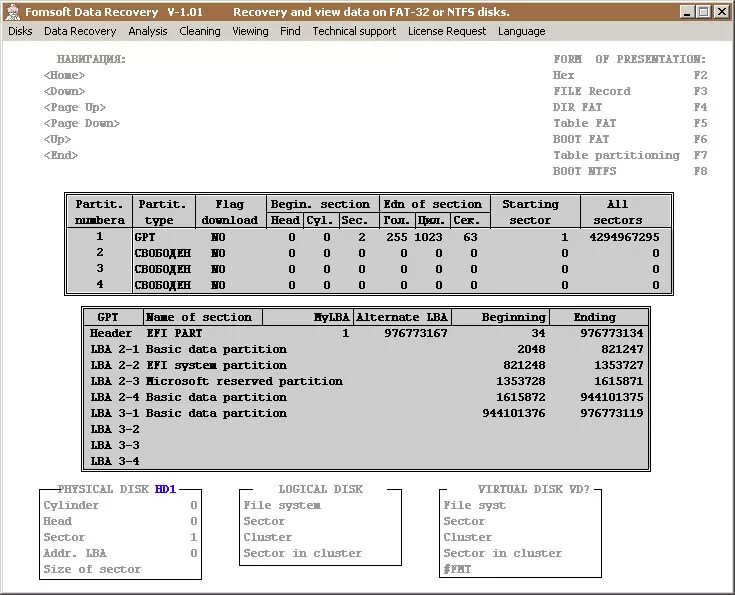
Task: Select LBA 3-1 Basic data partition row
Action: point(366,413)
